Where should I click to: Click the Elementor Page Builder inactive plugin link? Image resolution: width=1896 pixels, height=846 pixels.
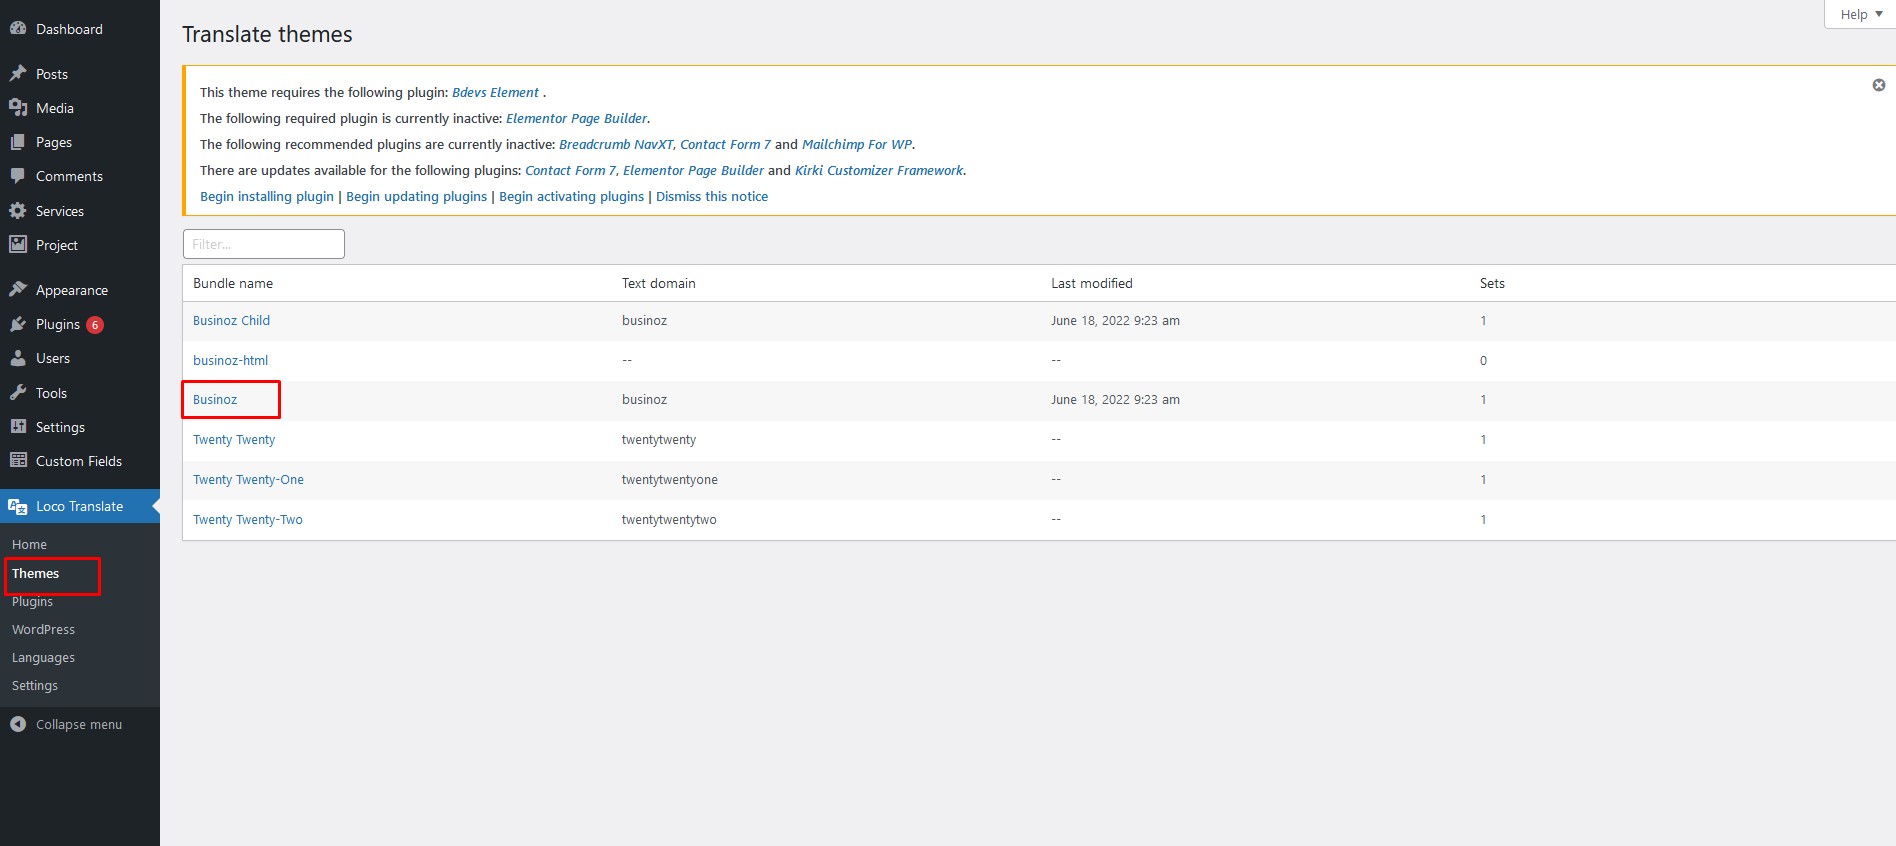(x=576, y=119)
